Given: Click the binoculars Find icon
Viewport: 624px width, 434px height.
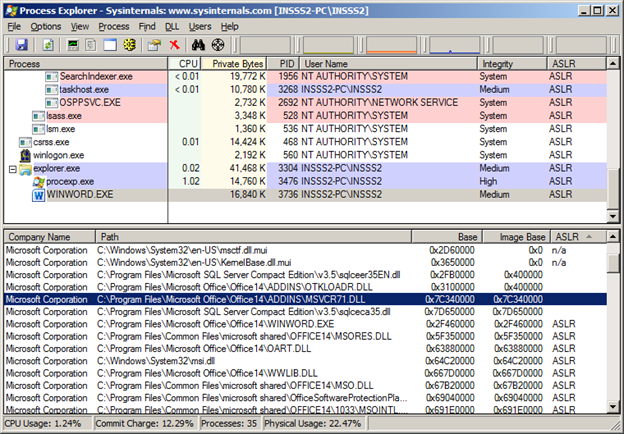Looking at the screenshot, I should (198, 45).
